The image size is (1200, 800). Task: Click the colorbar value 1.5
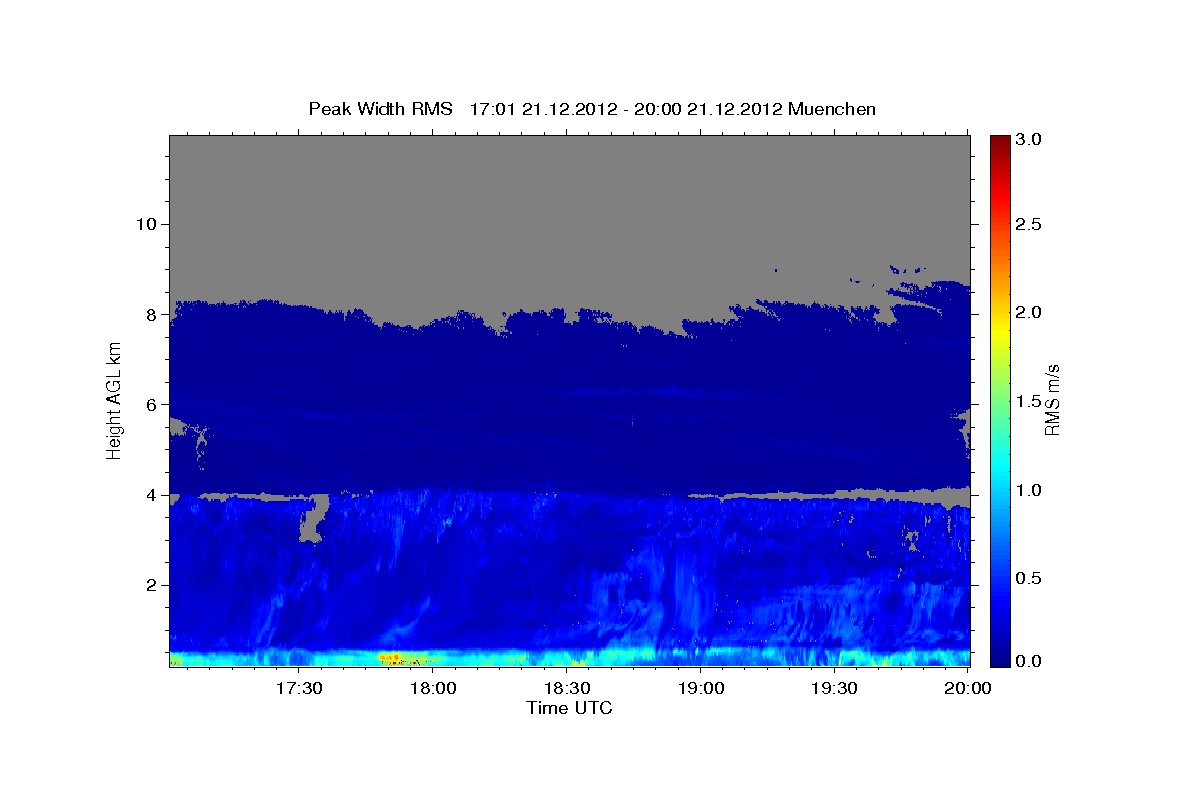(1030, 401)
